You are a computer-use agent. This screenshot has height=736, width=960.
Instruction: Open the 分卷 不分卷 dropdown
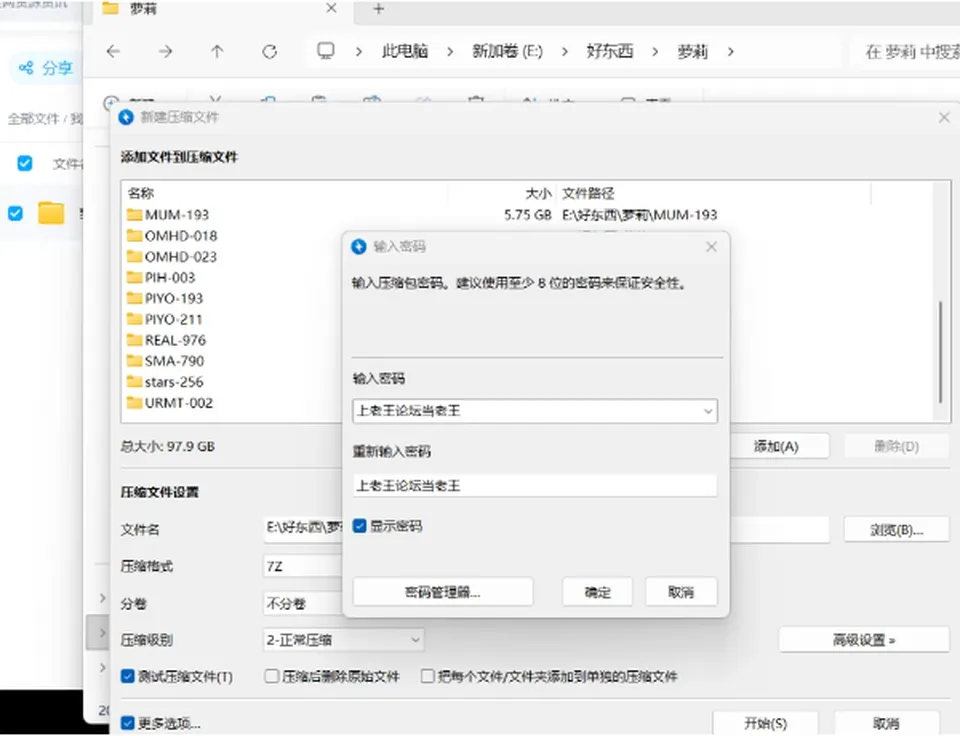coord(303,604)
